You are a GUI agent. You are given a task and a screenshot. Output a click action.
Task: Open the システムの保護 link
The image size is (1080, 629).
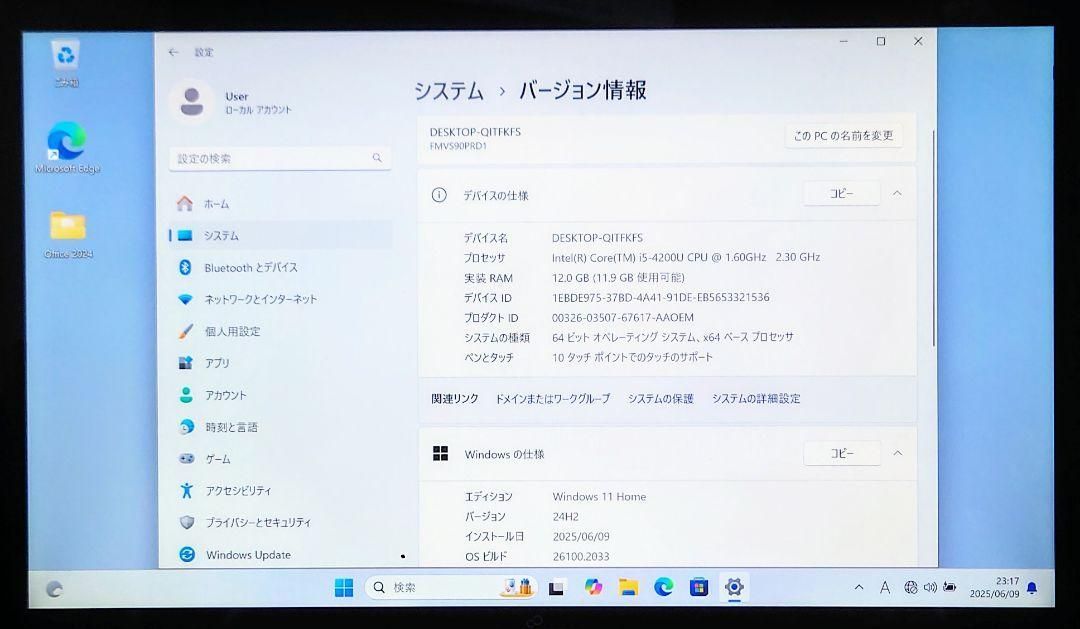coord(661,399)
